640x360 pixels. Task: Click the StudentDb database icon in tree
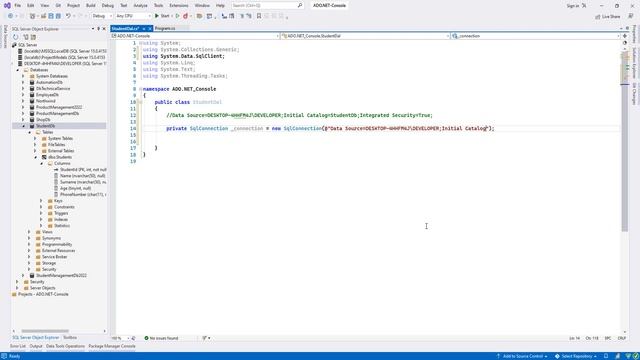32,126
